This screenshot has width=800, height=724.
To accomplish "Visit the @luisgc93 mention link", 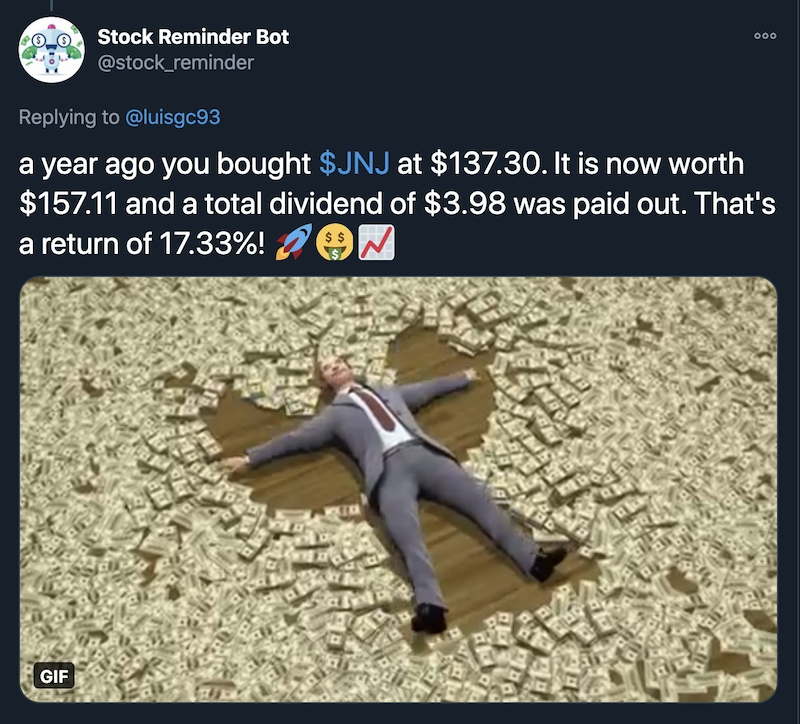I will [x=172, y=117].
